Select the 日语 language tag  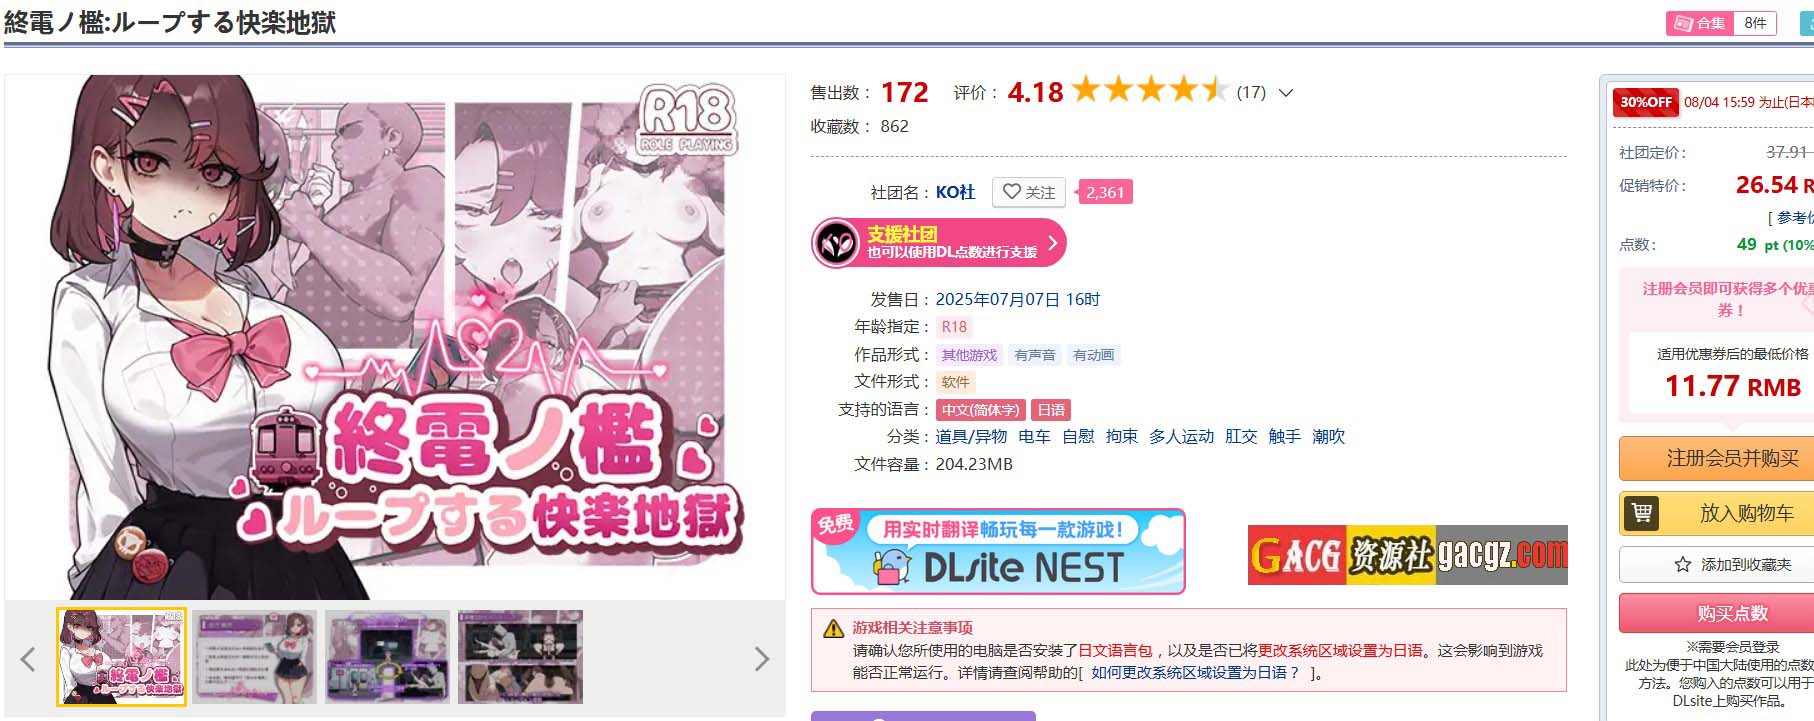tap(1051, 410)
